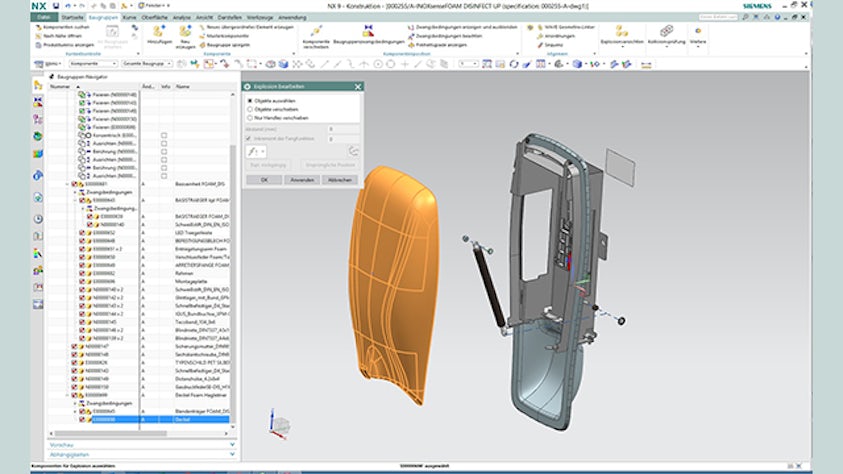Open the Constraint Navigator sidebar icon
The image size is (843, 474).
point(38,102)
